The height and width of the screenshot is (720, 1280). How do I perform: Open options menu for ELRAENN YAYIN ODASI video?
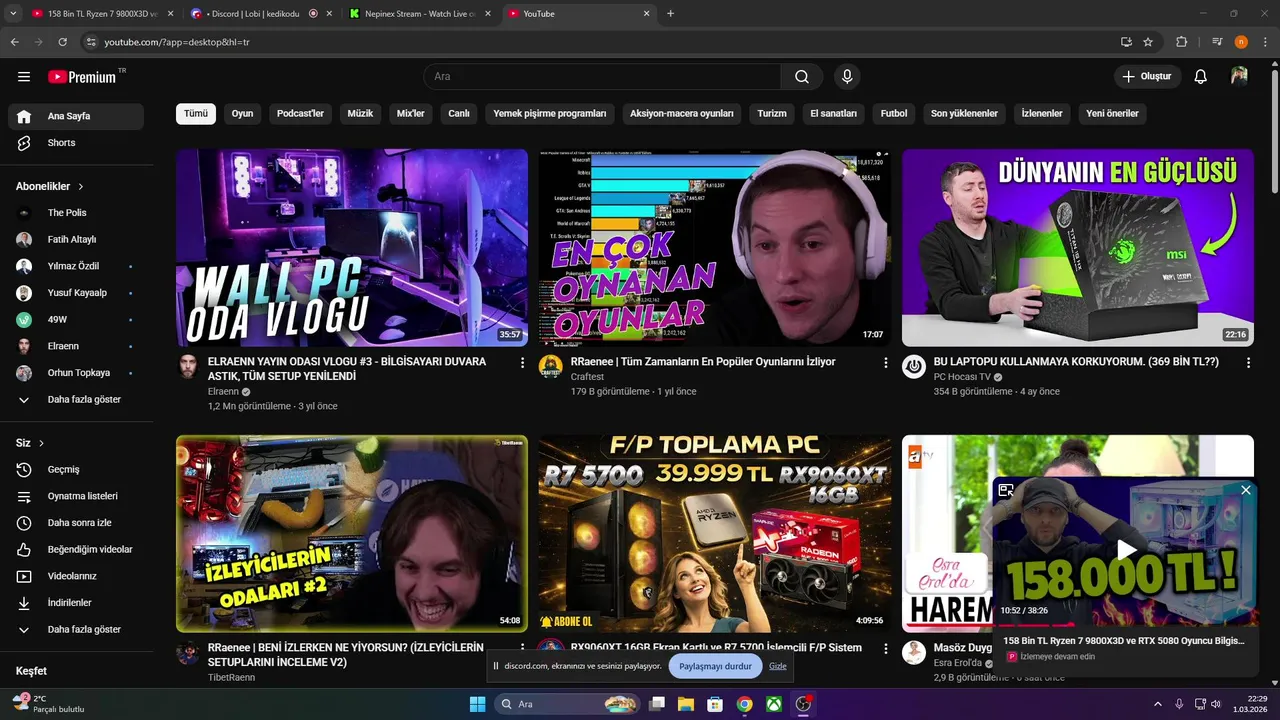[522, 363]
